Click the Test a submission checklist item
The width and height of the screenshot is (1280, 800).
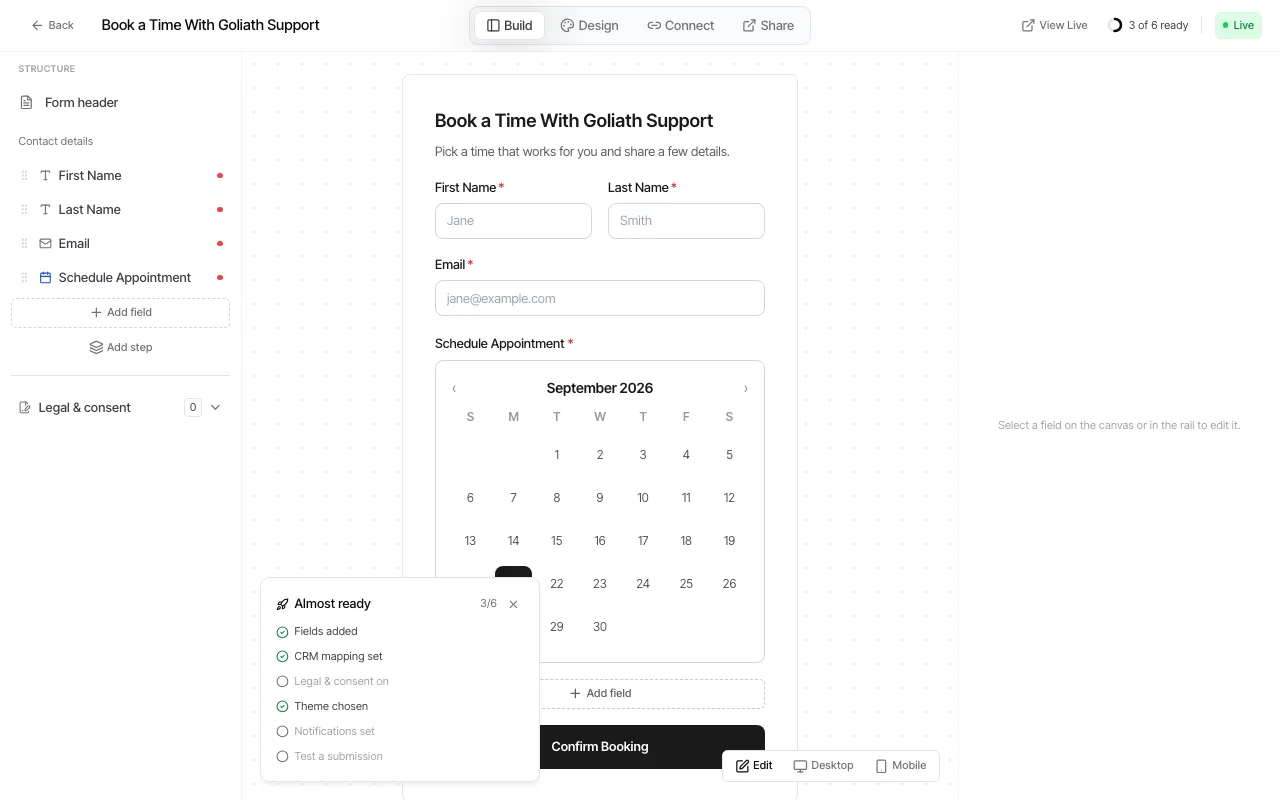pos(329,756)
